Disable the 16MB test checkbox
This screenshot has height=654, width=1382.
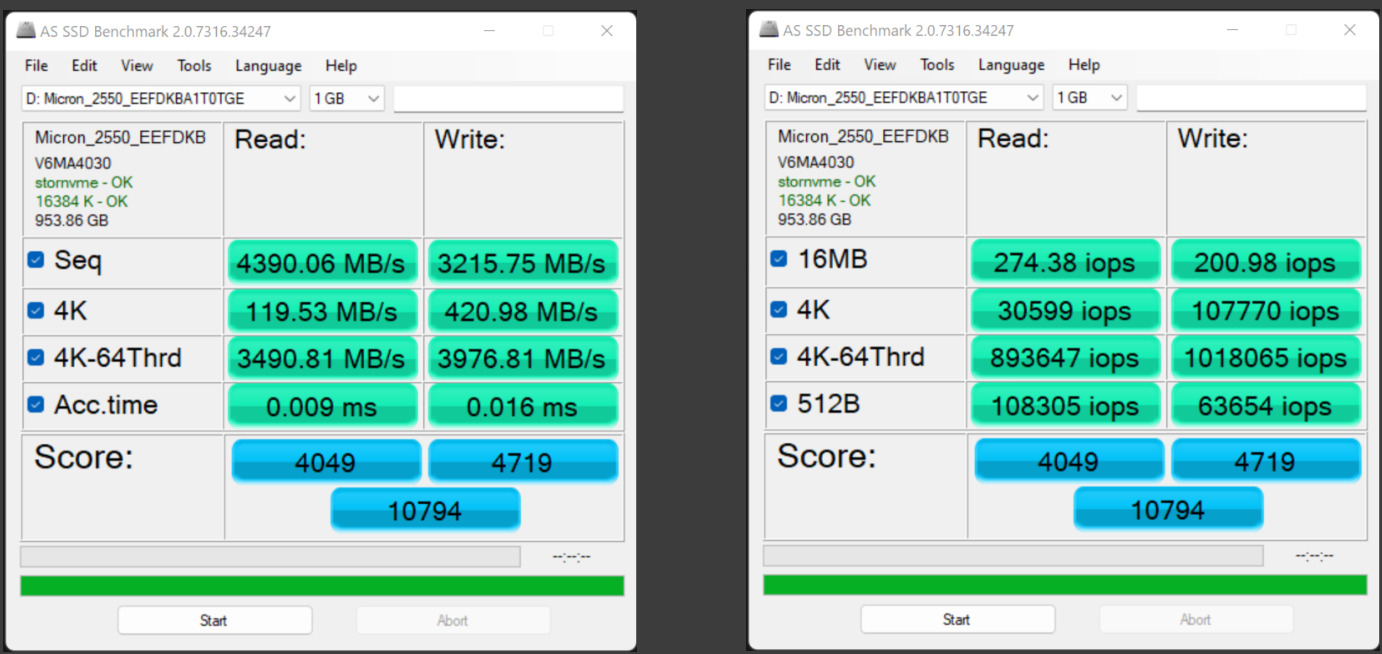pyautogui.click(x=779, y=259)
